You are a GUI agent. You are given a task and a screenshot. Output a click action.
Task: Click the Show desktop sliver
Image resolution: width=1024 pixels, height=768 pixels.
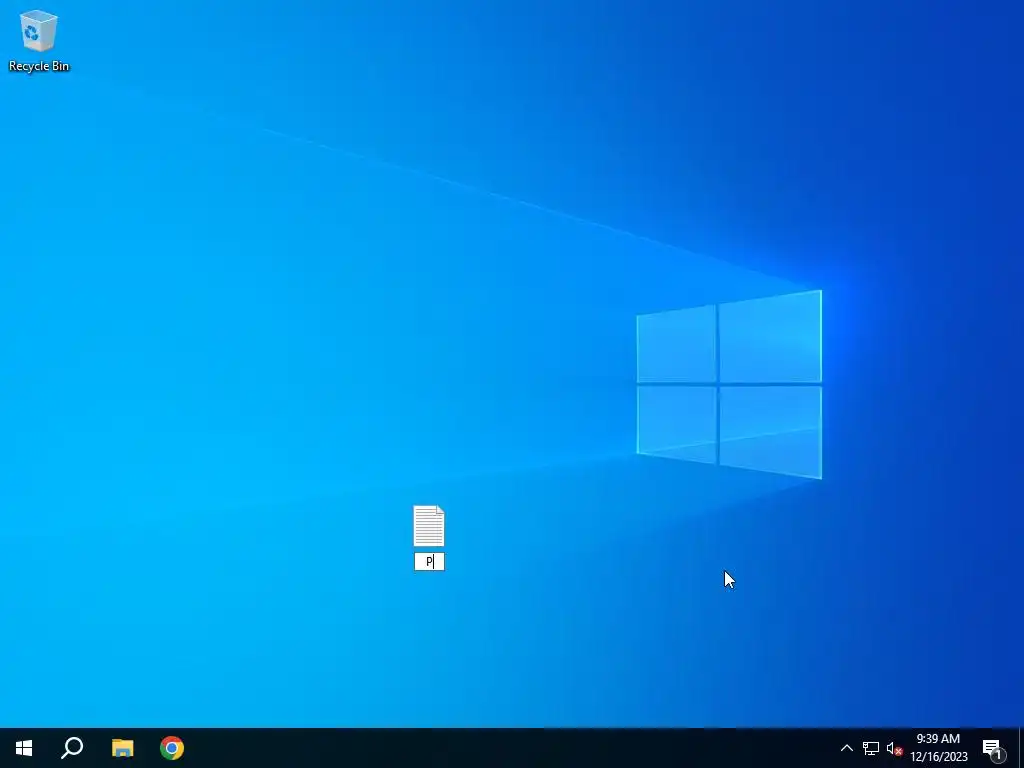click(x=1021, y=748)
